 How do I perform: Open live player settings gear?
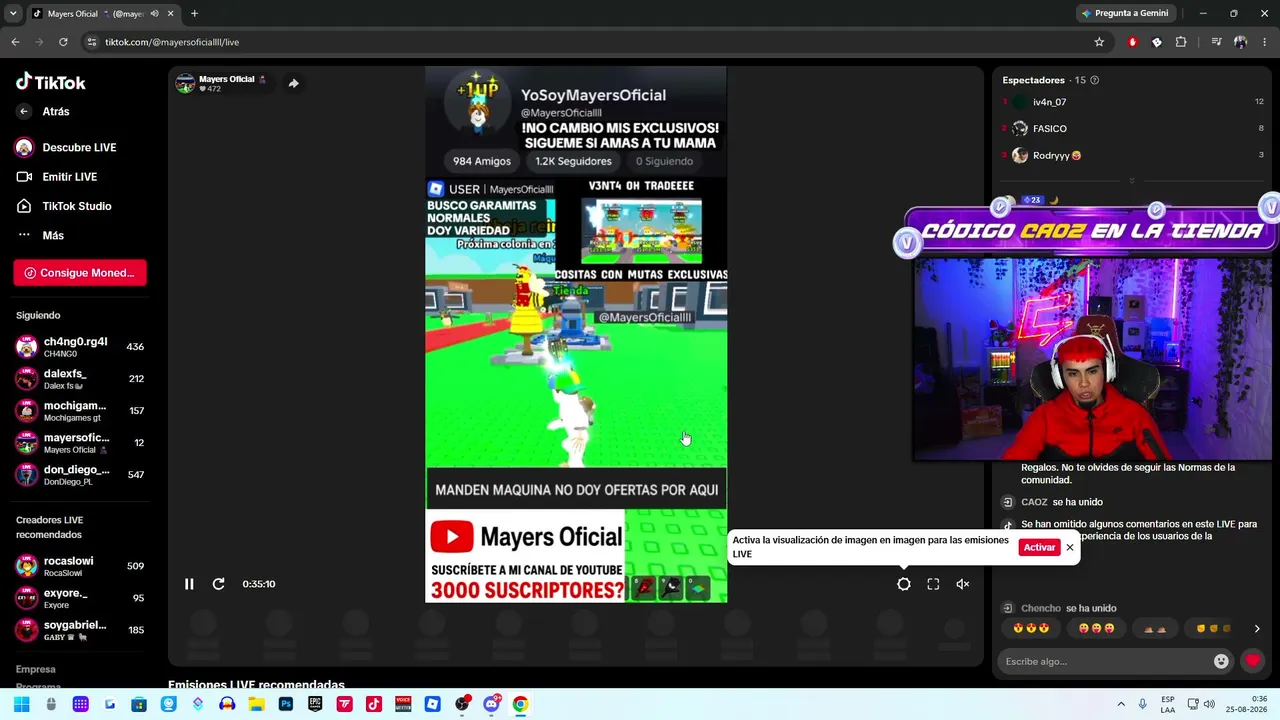tap(904, 584)
